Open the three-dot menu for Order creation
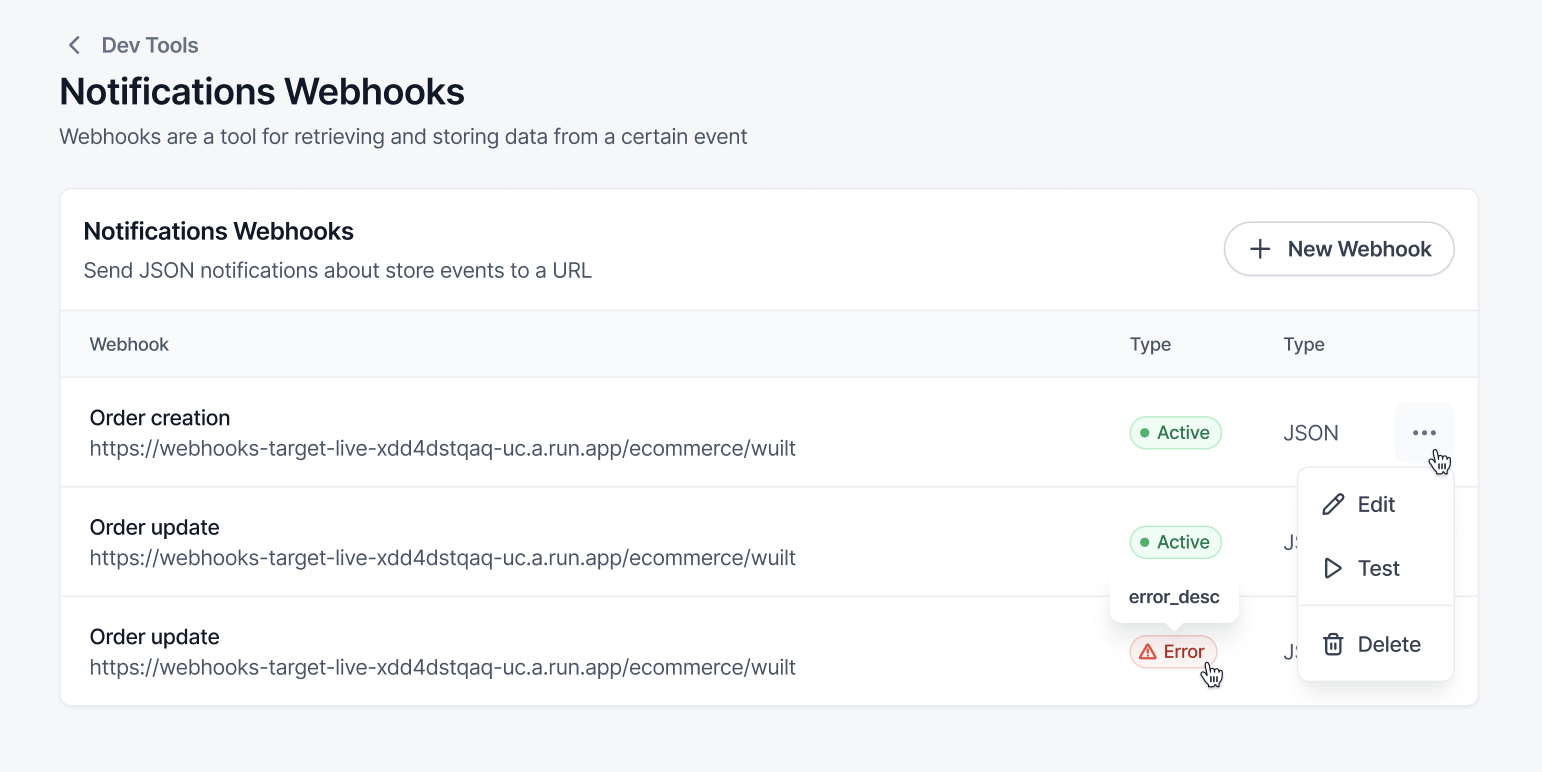Image resolution: width=1542 pixels, height=772 pixels. (1424, 432)
